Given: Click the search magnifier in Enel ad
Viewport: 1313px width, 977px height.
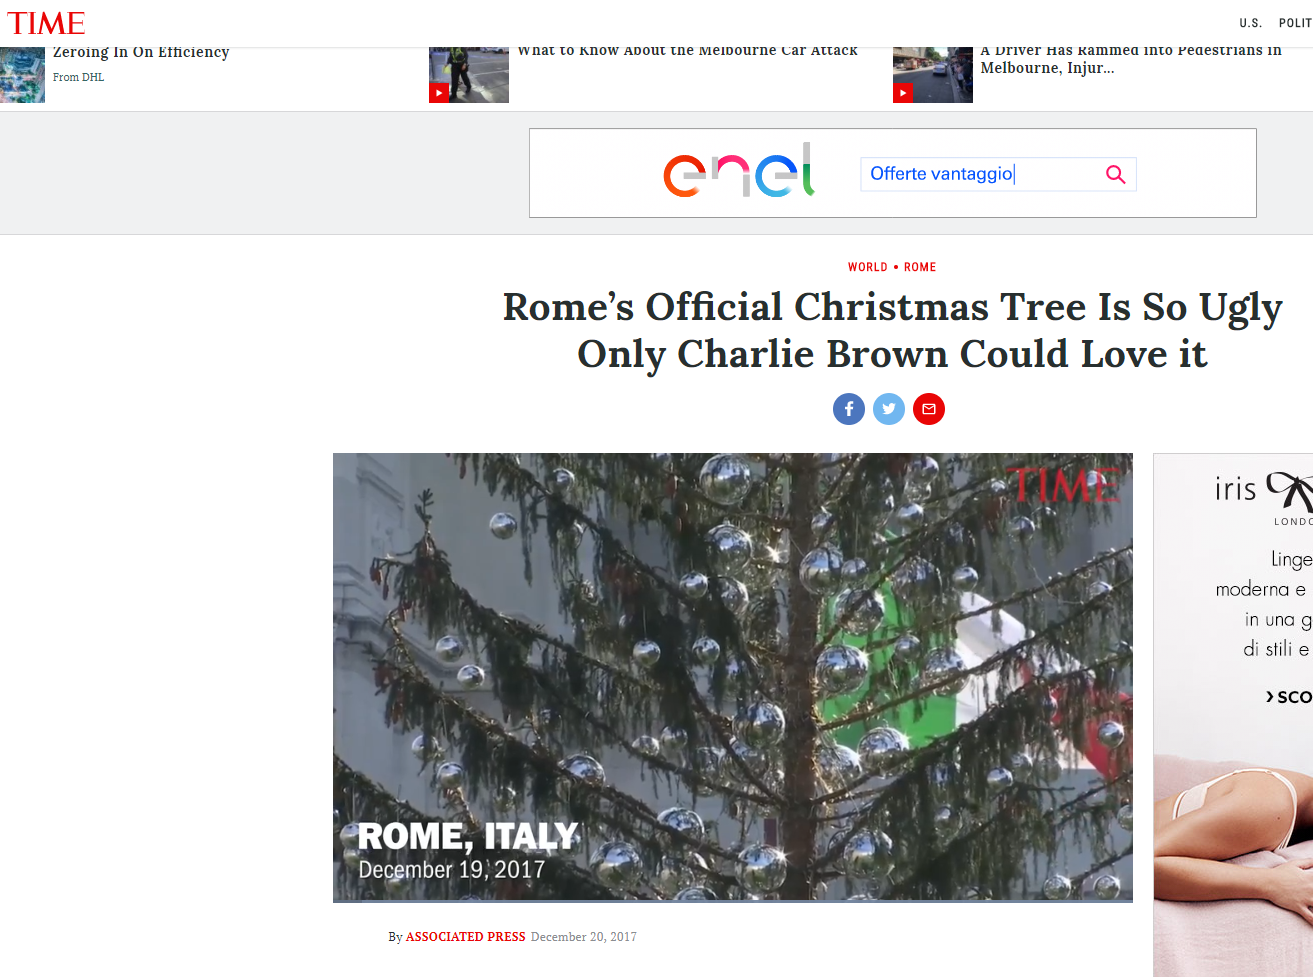Looking at the screenshot, I should (1116, 175).
